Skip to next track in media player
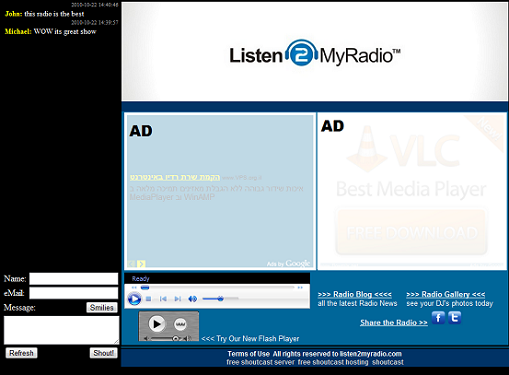The width and height of the screenshot is (509, 375). click(178, 299)
